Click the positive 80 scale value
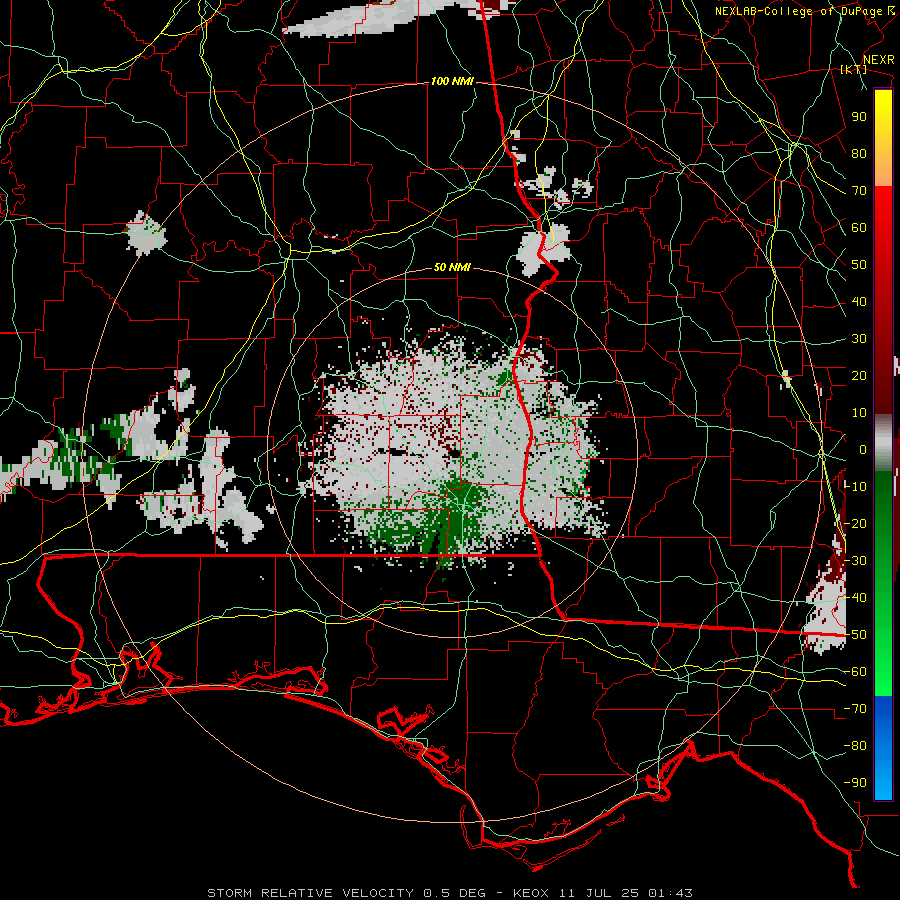900x900 pixels. [859, 154]
